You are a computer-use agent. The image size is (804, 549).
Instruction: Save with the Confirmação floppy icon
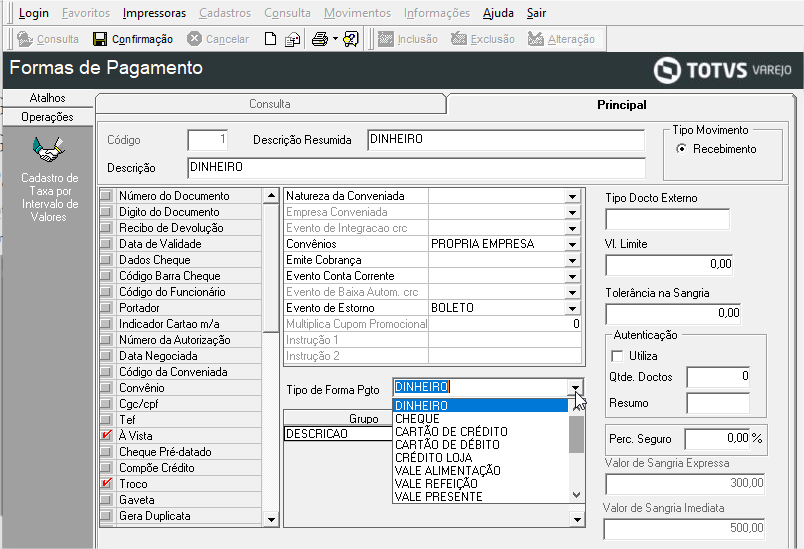point(99,39)
